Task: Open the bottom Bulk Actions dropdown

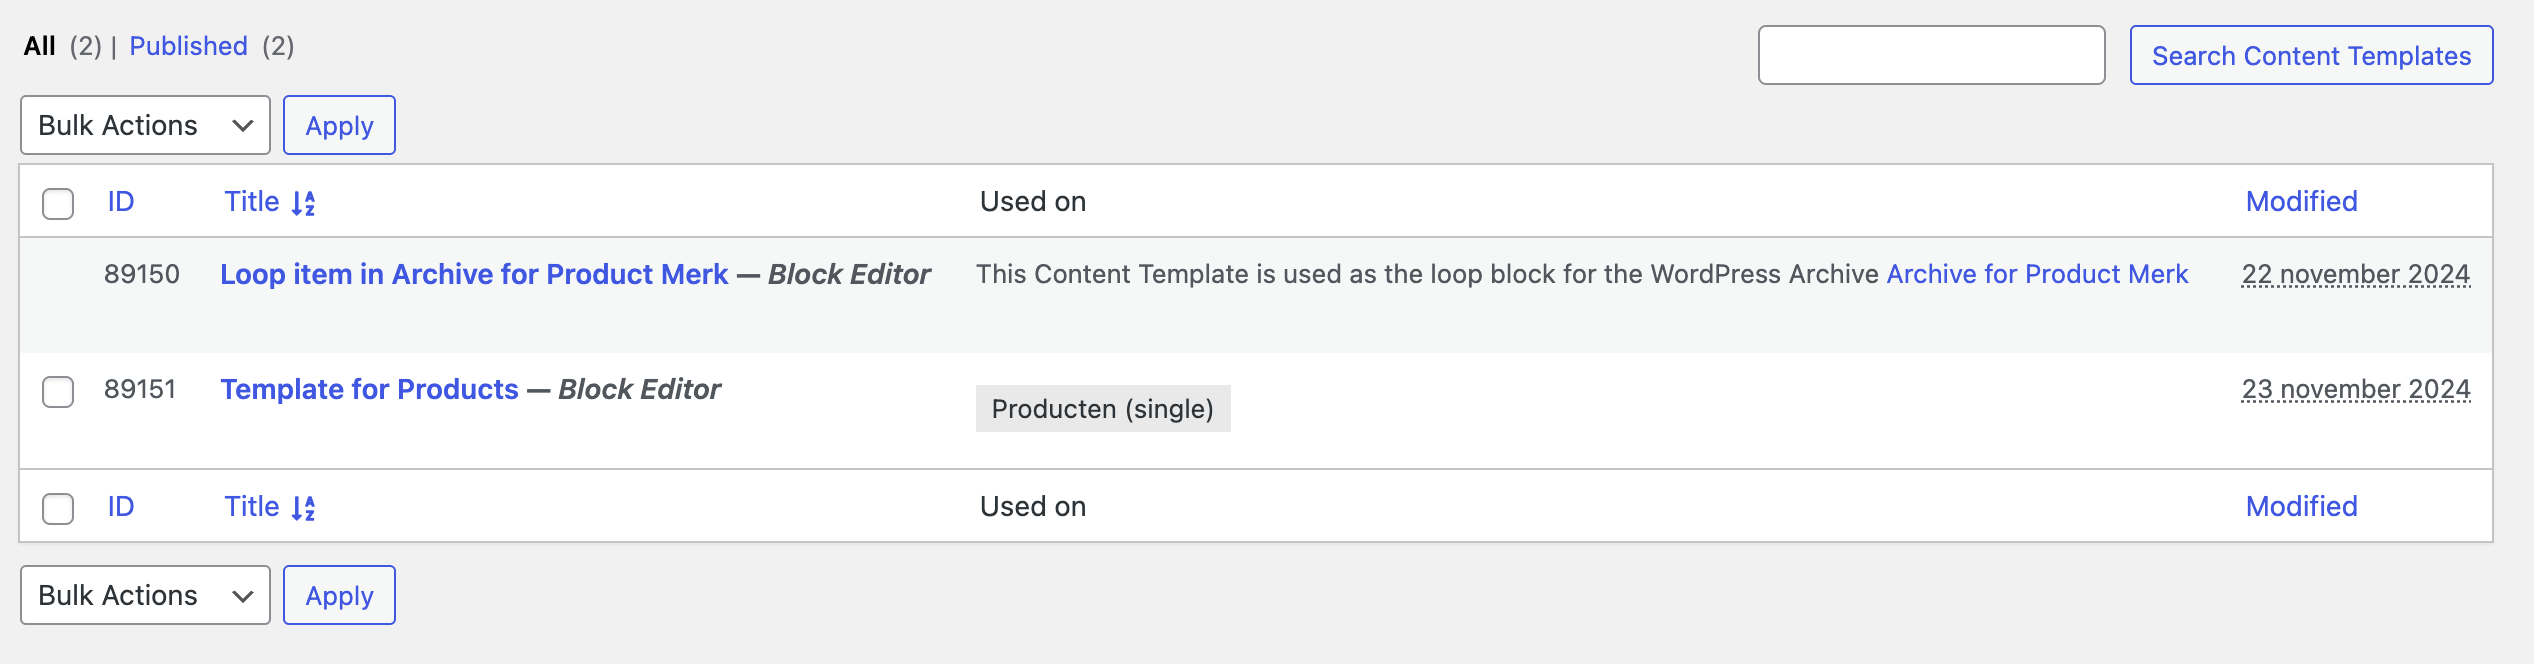Action: [x=145, y=595]
